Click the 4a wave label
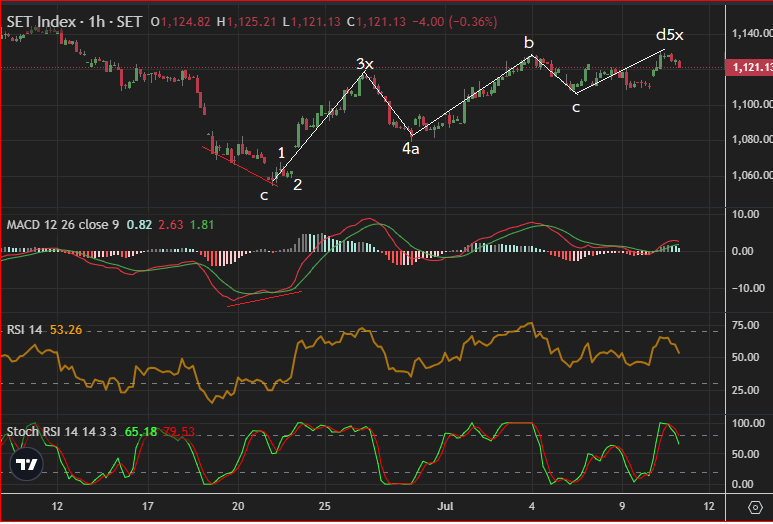The width and height of the screenshot is (773, 524). click(x=411, y=148)
